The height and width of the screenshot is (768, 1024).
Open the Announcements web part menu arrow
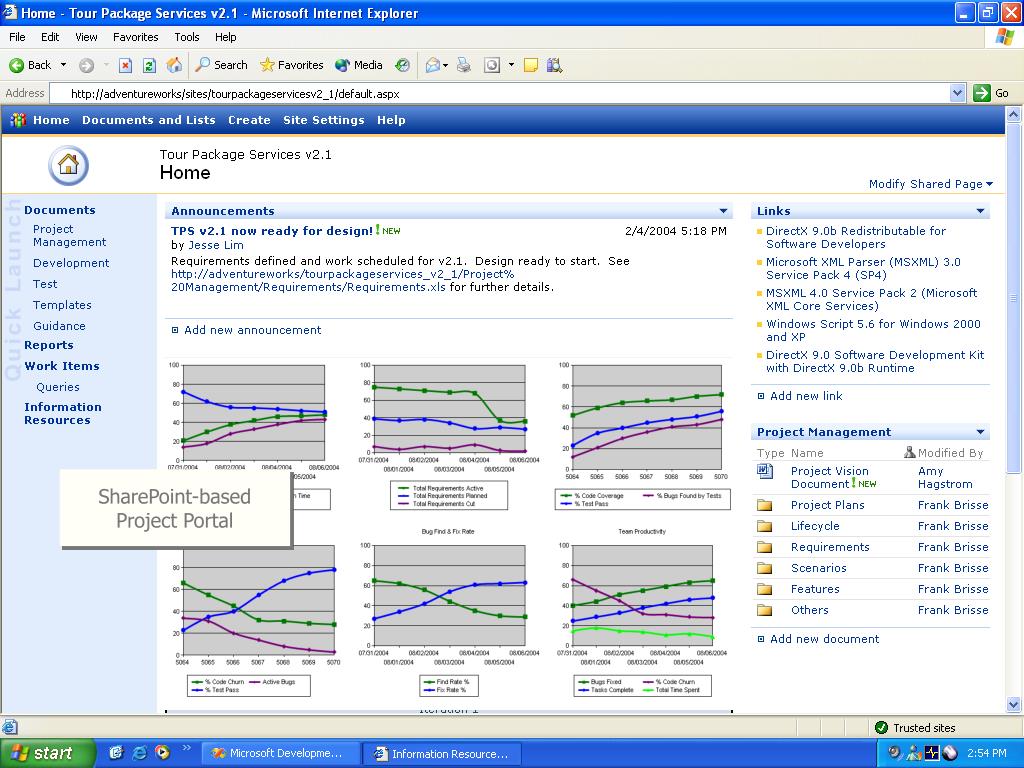[x=723, y=211]
